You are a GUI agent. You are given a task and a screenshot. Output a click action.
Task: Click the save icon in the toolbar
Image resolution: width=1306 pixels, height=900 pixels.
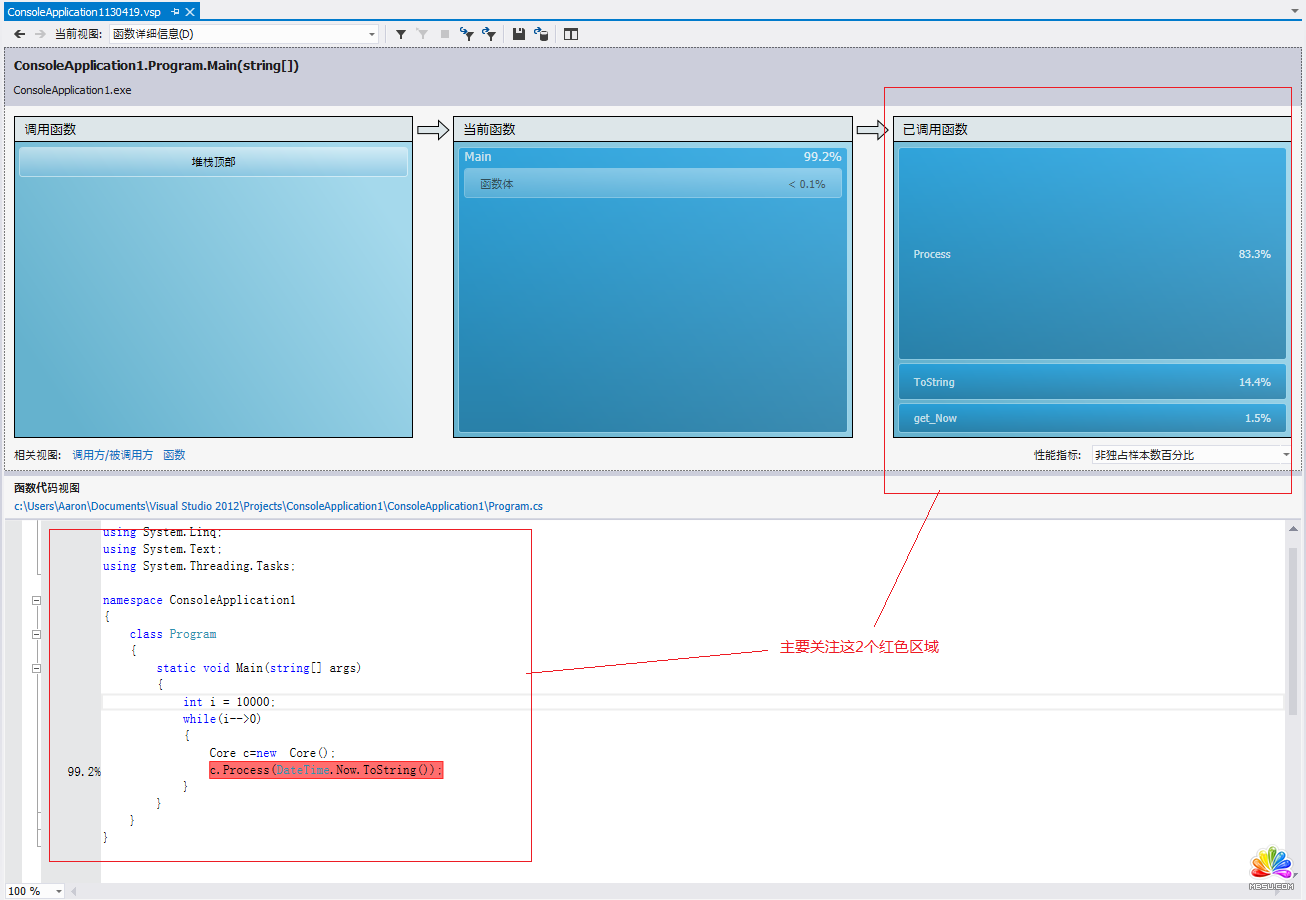click(519, 34)
